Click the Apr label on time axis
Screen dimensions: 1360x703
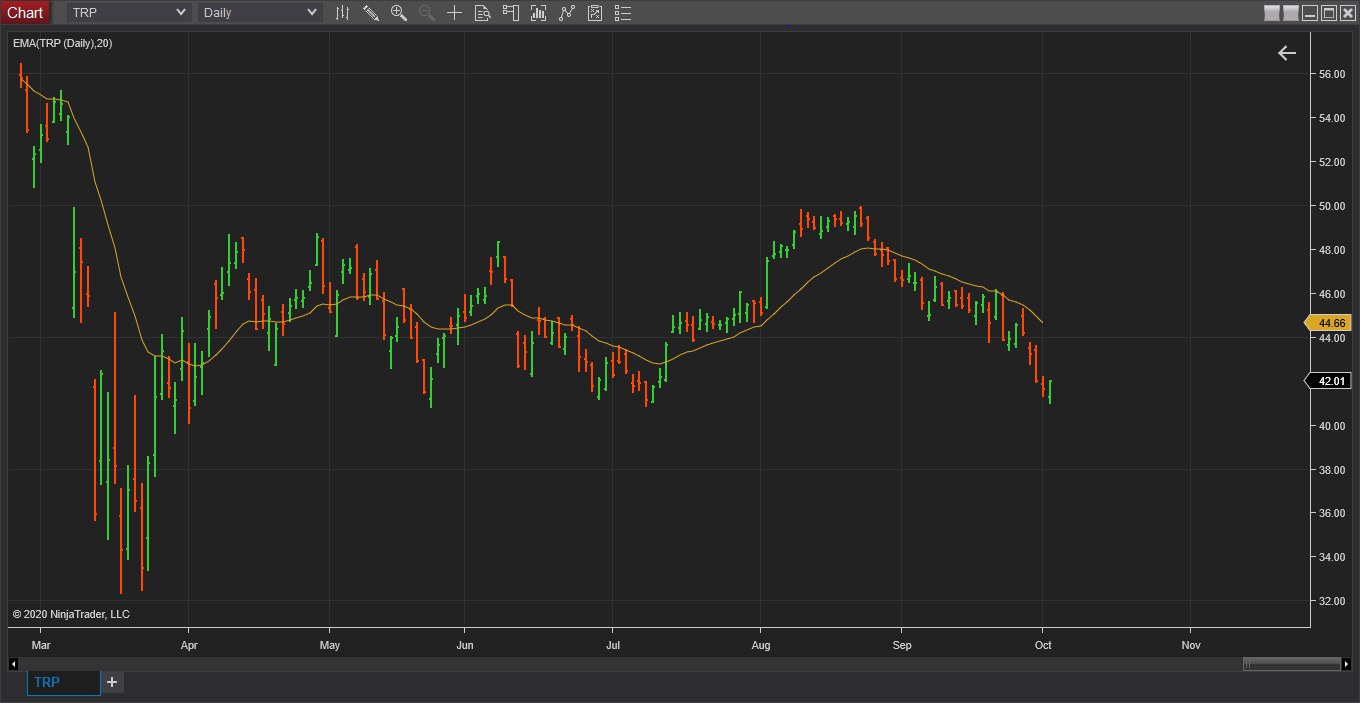click(x=189, y=645)
